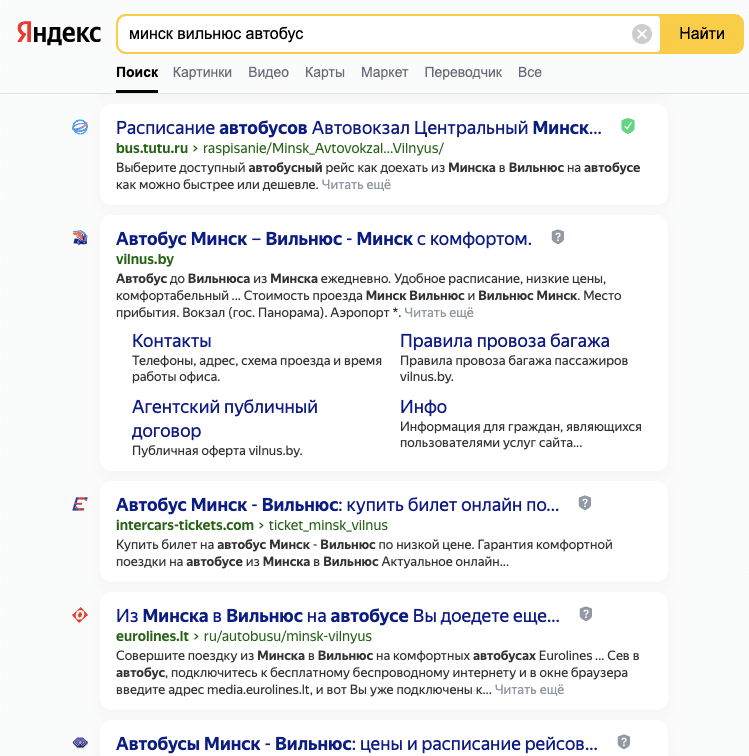Click the Yandex logo
Viewport: 749px width, 756px height.
[59, 34]
